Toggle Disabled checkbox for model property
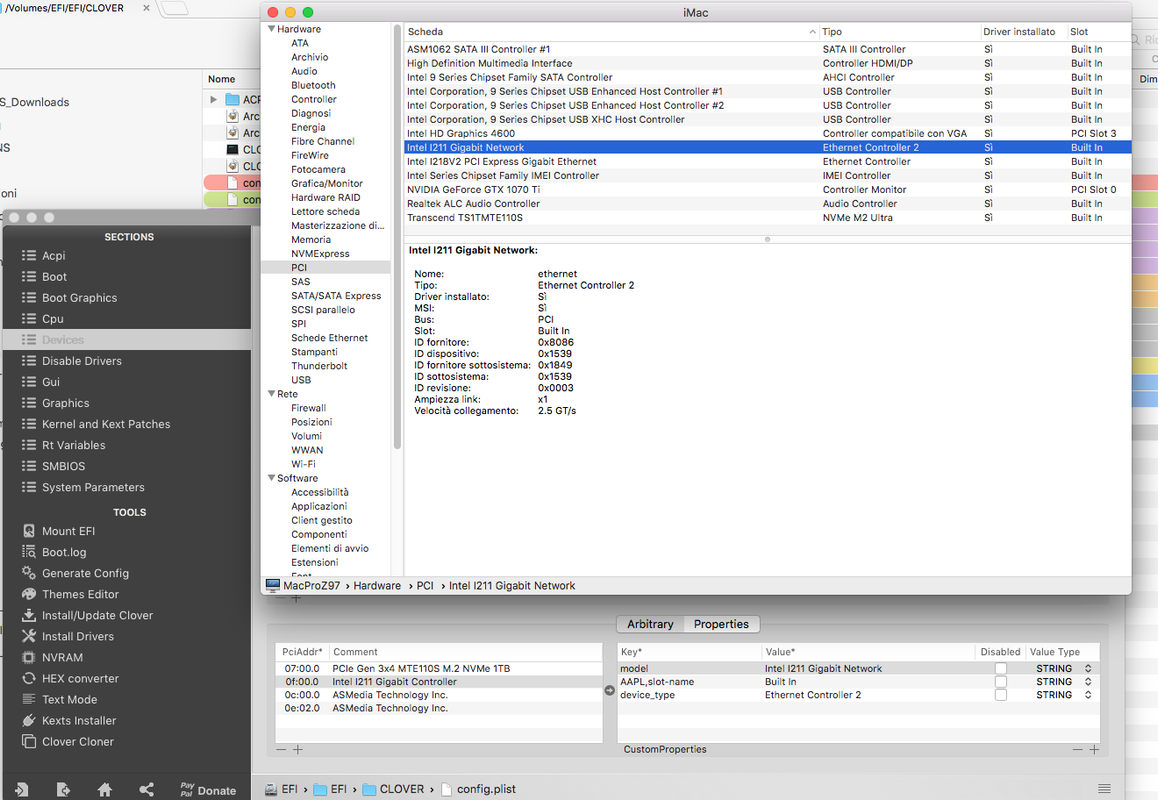The height and width of the screenshot is (800, 1158). pos(1001,669)
